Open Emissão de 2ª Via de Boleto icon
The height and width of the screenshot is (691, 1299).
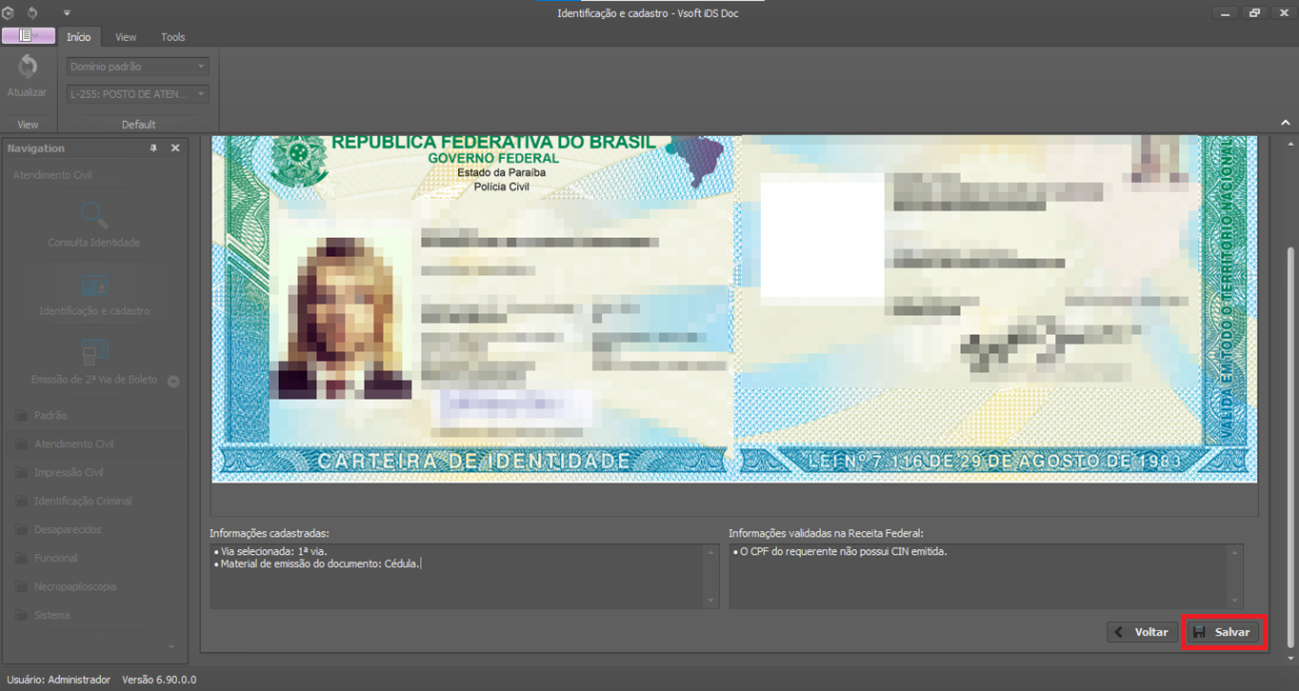pyautogui.click(x=94, y=352)
